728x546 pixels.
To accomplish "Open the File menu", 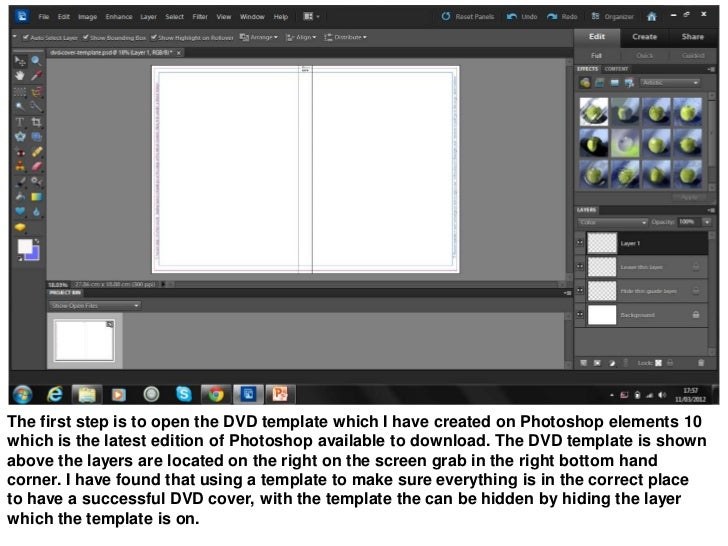I will 44,17.
